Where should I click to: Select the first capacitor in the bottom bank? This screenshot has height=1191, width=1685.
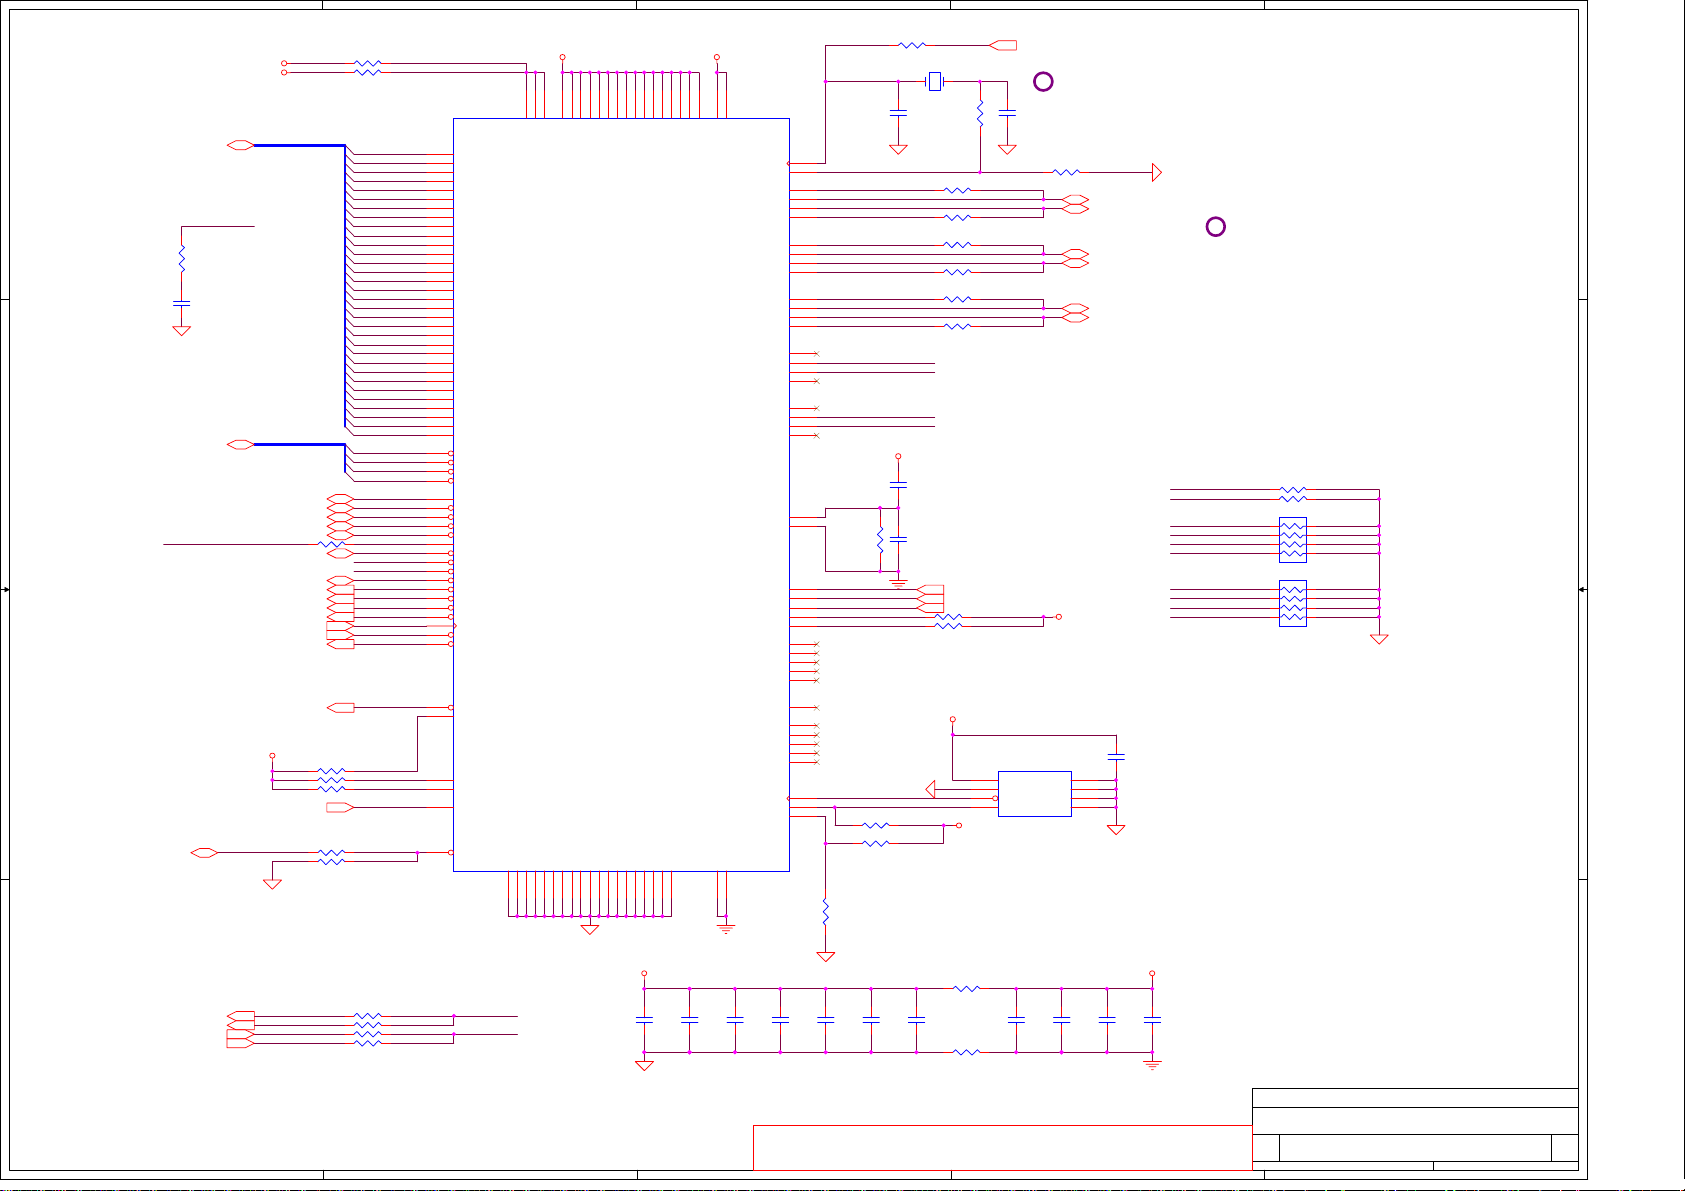644,1021
